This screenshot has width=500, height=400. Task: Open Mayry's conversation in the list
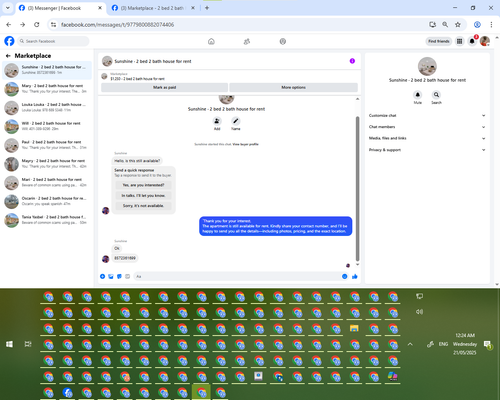(x=47, y=164)
